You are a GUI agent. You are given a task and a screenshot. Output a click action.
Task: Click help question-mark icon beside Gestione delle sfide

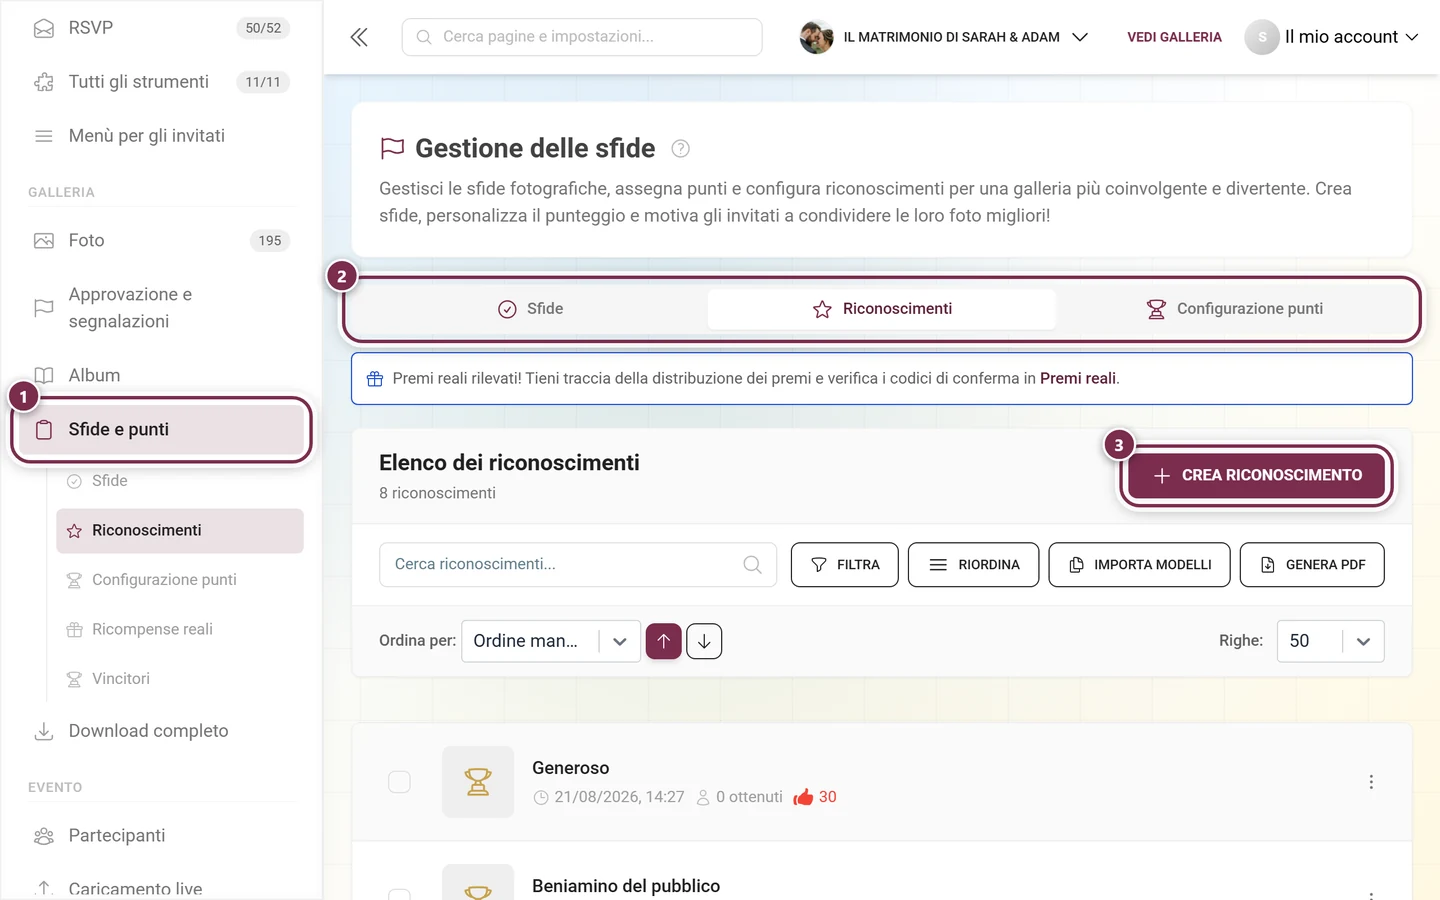(680, 149)
